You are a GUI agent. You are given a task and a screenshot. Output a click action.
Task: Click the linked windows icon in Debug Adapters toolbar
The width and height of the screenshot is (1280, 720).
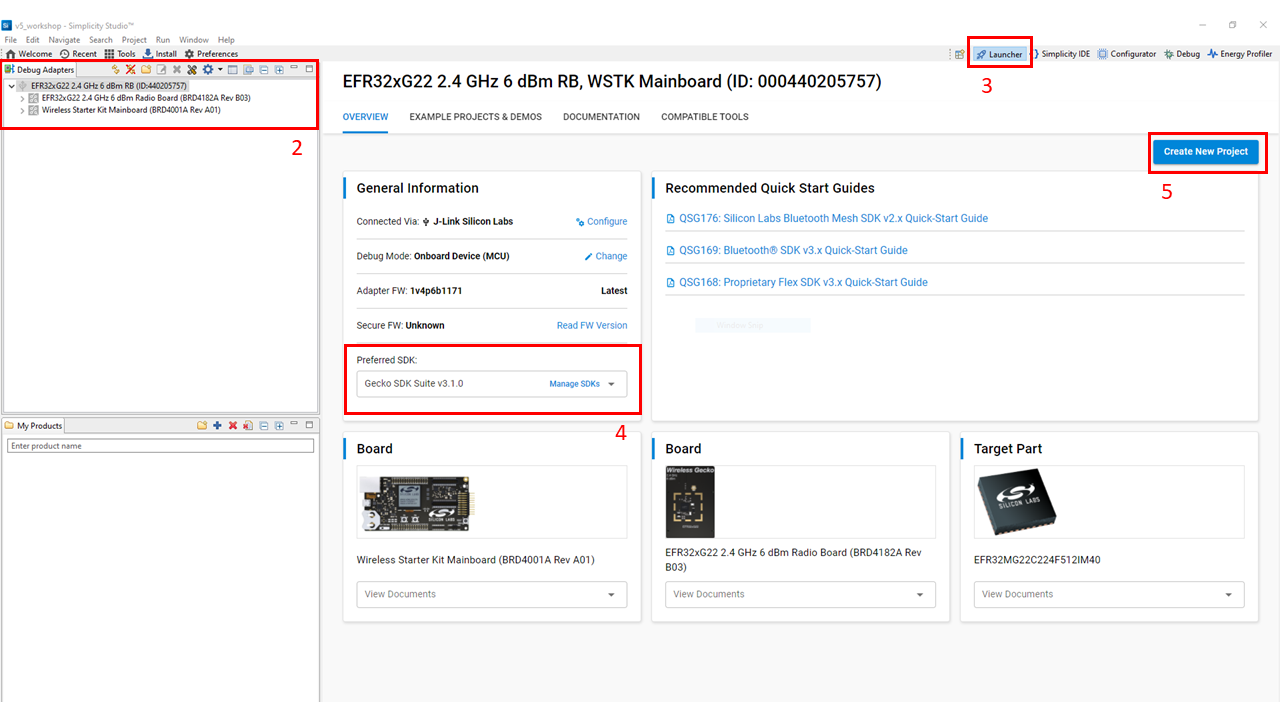tap(248, 70)
